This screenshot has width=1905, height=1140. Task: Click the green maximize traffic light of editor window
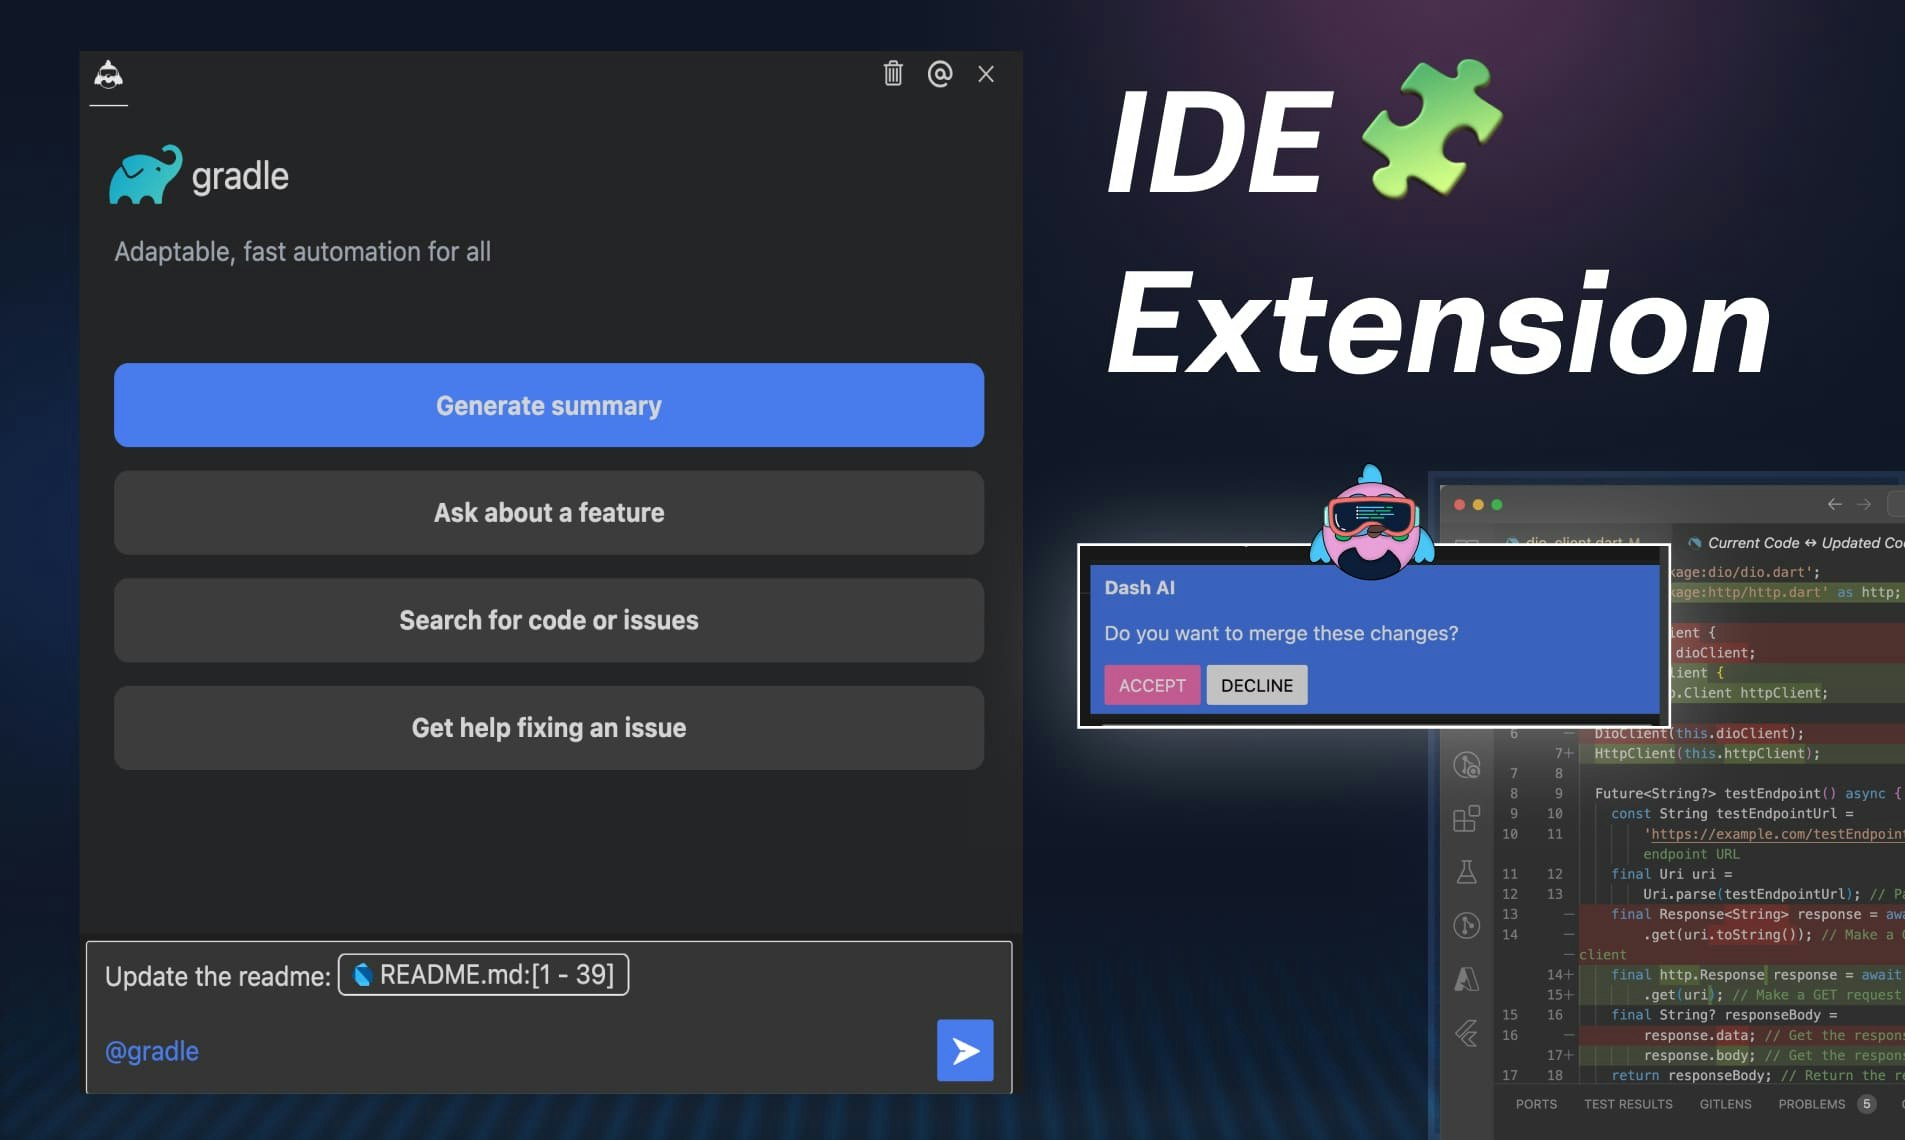(1497, 505)
